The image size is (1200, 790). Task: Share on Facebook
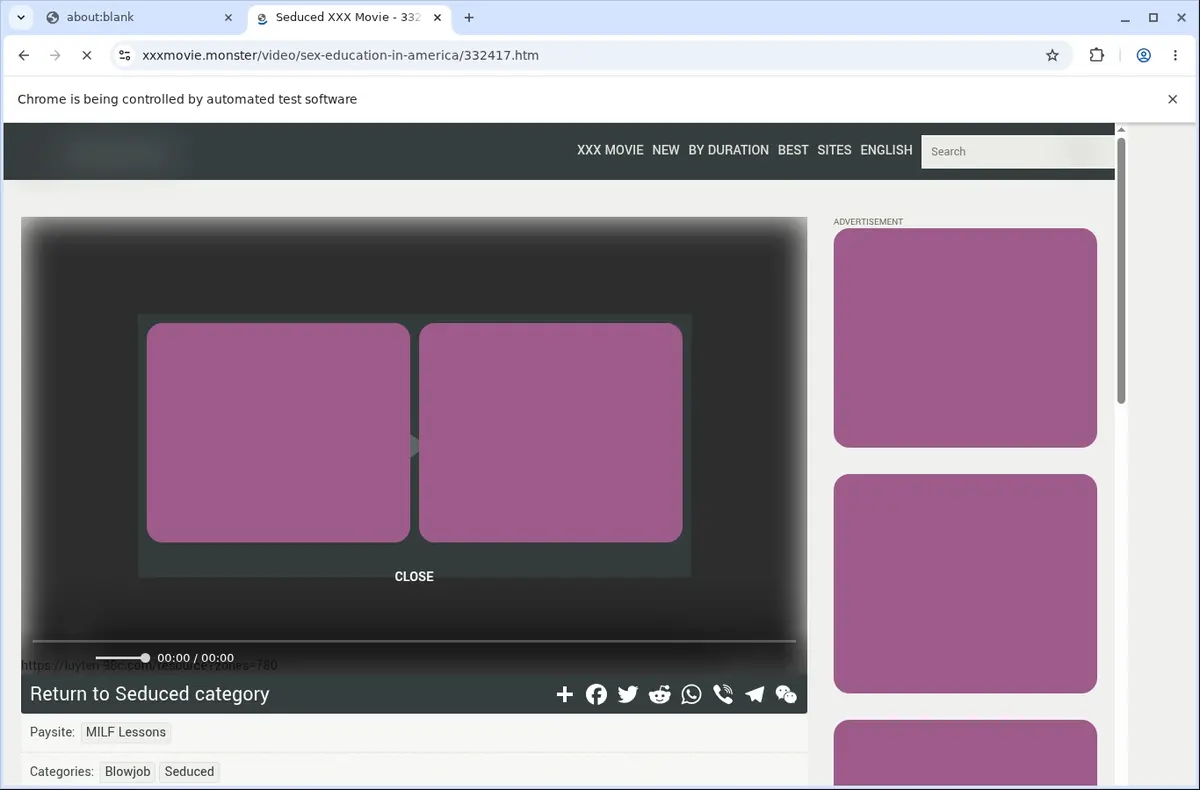596,694
